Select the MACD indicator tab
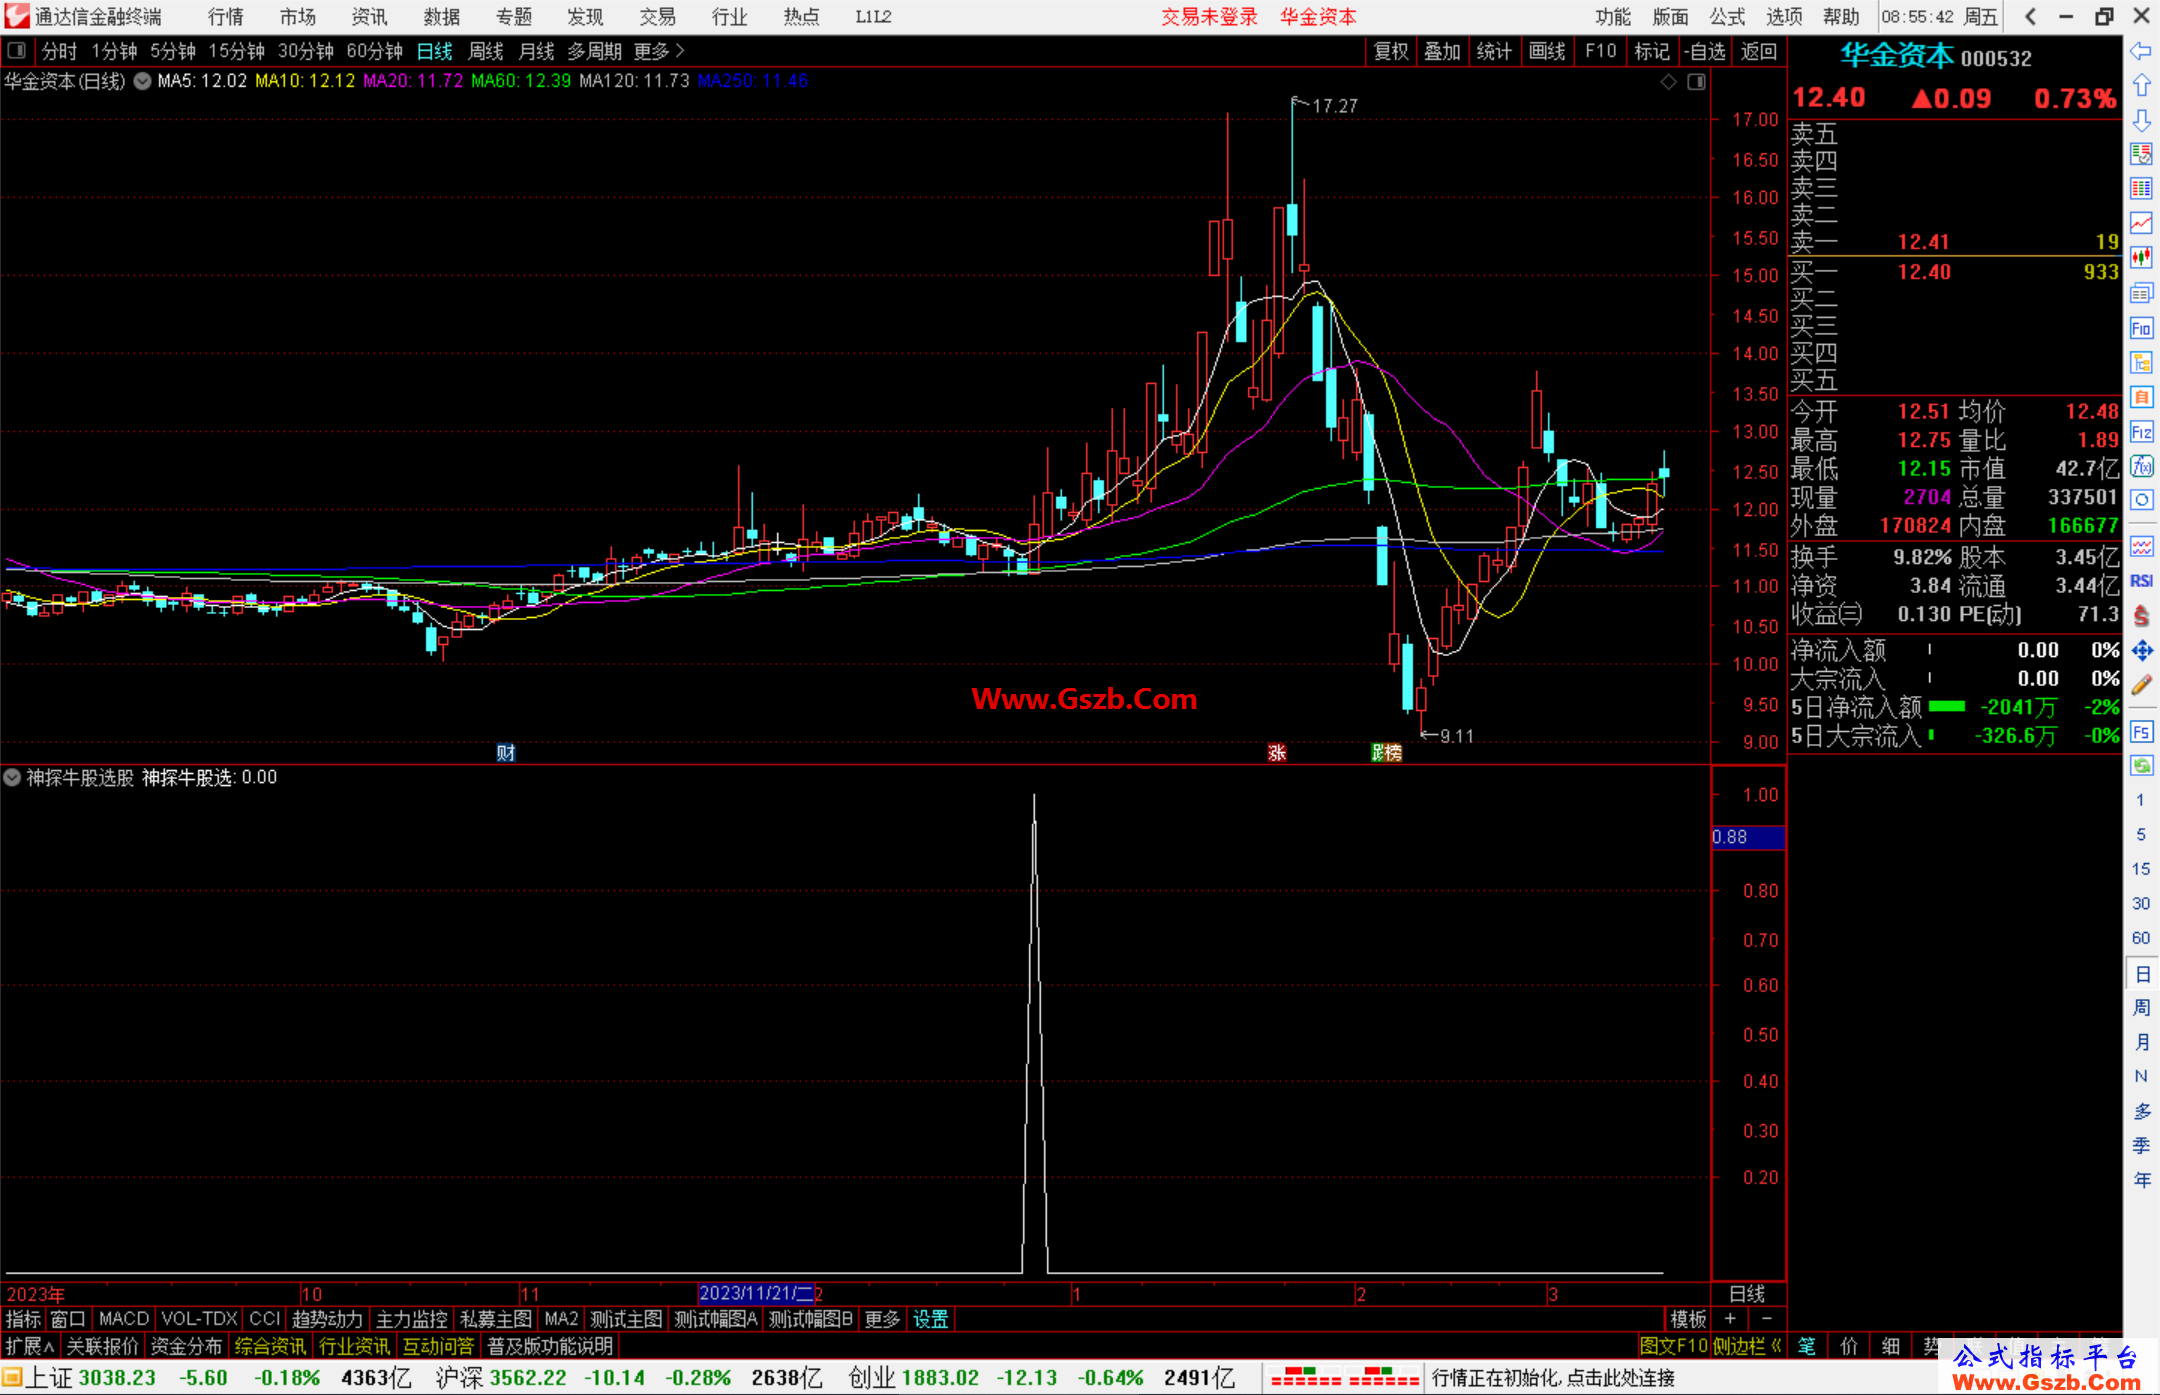The height and width of the screenshot is (1395, 2160). pos(124,1319)
